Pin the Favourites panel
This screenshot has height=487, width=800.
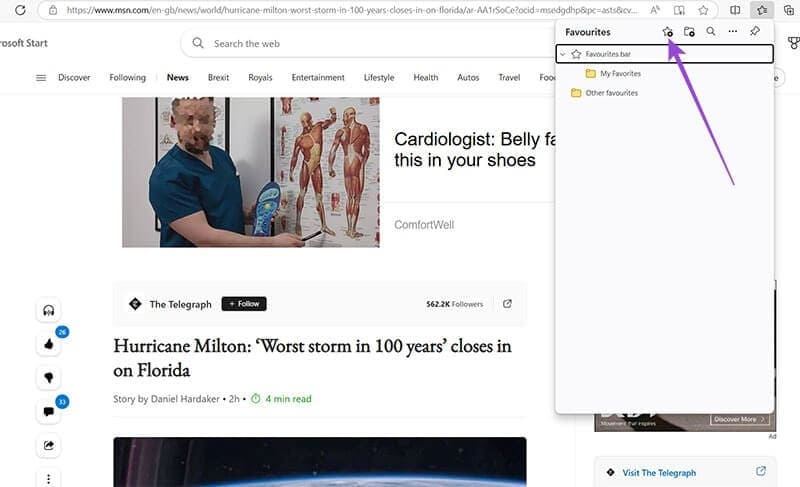(755, 32)
